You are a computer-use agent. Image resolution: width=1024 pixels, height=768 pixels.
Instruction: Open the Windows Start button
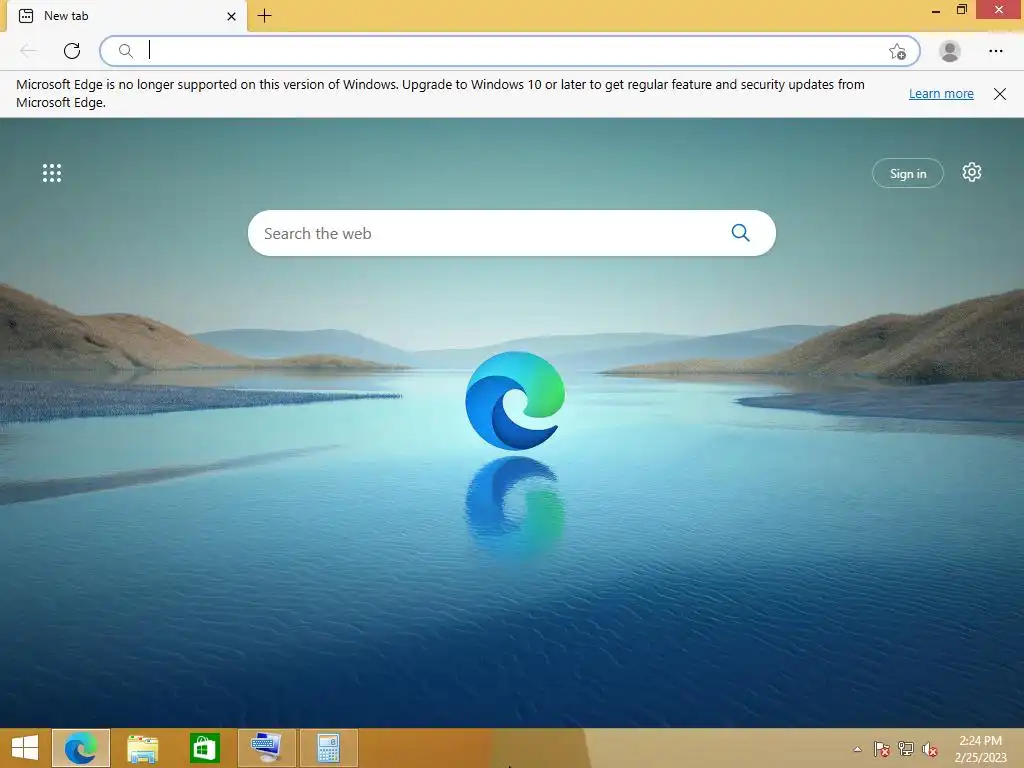pyautogui.click(x=25, y=748)
